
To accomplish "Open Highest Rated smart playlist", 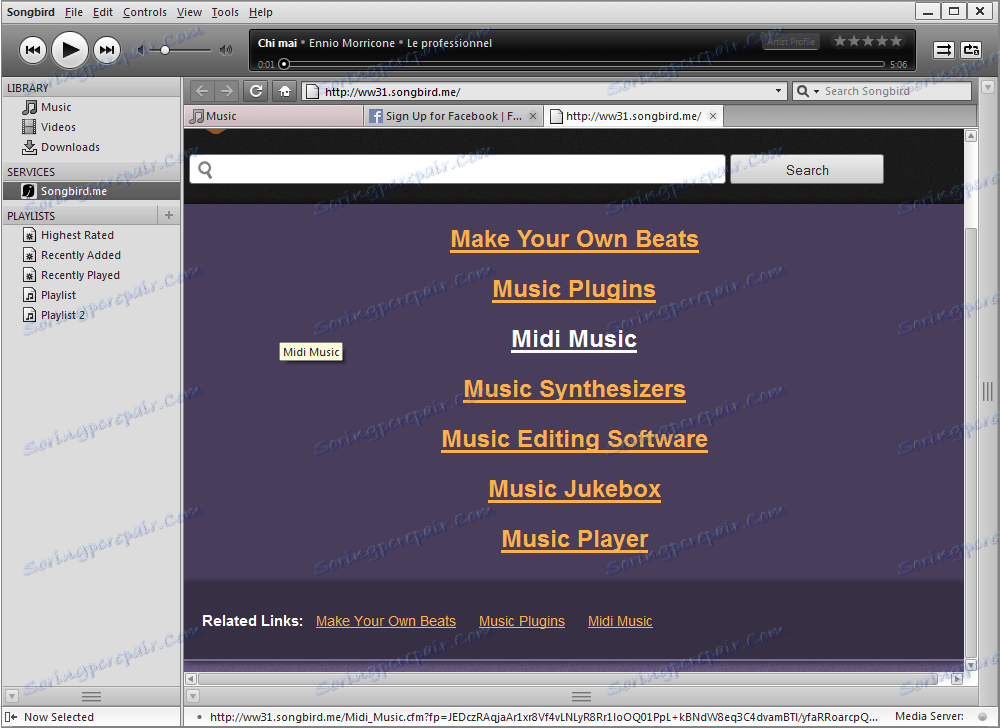I will point(91,235).
